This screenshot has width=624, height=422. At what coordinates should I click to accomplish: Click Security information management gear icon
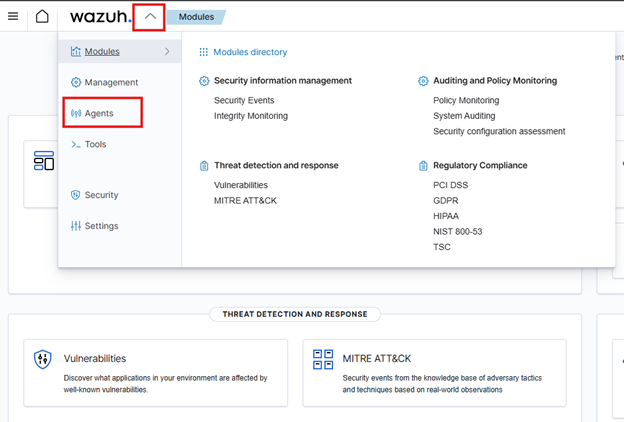(204, 81)
